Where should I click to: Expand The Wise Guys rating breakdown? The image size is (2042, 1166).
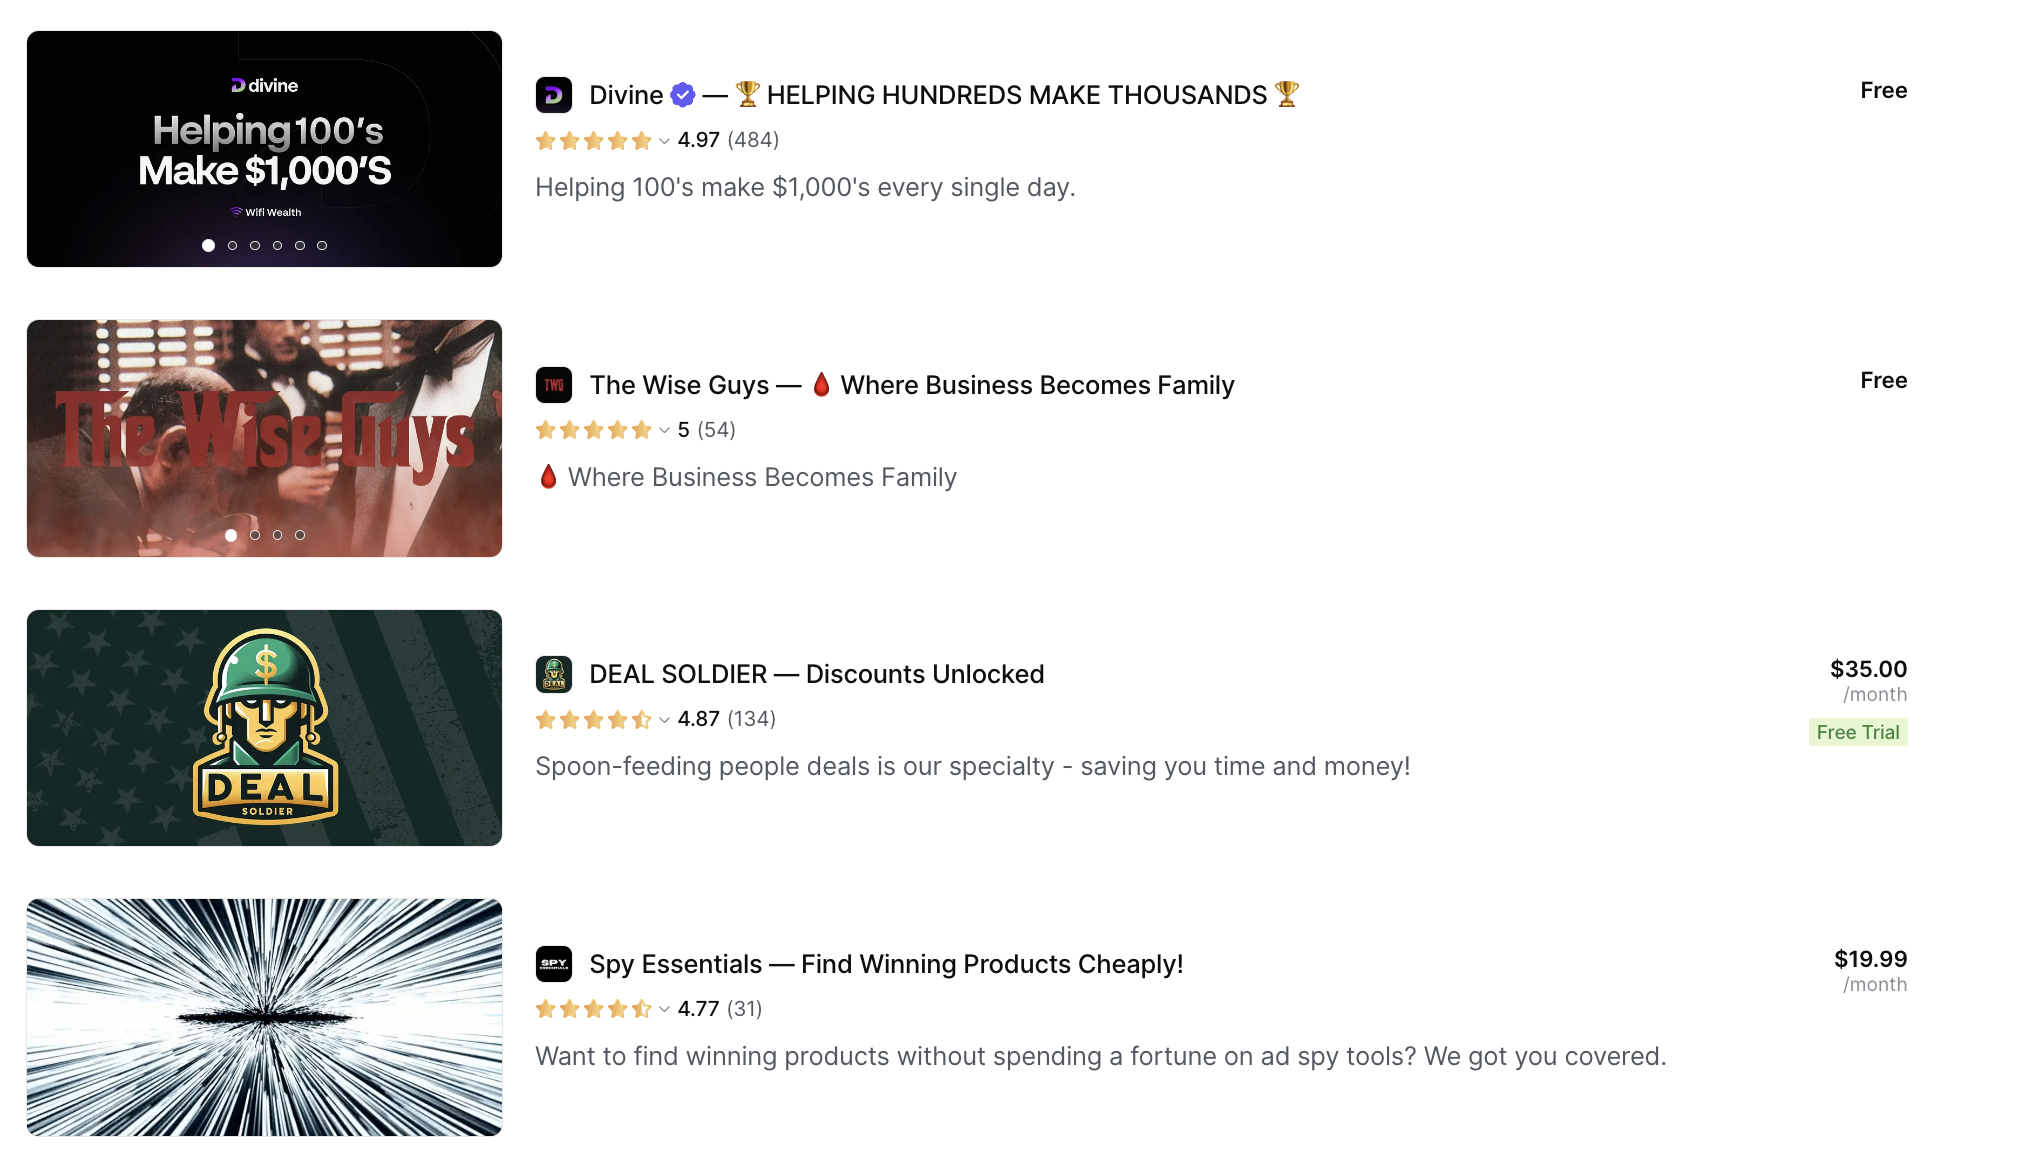click(x=663, y=431)
